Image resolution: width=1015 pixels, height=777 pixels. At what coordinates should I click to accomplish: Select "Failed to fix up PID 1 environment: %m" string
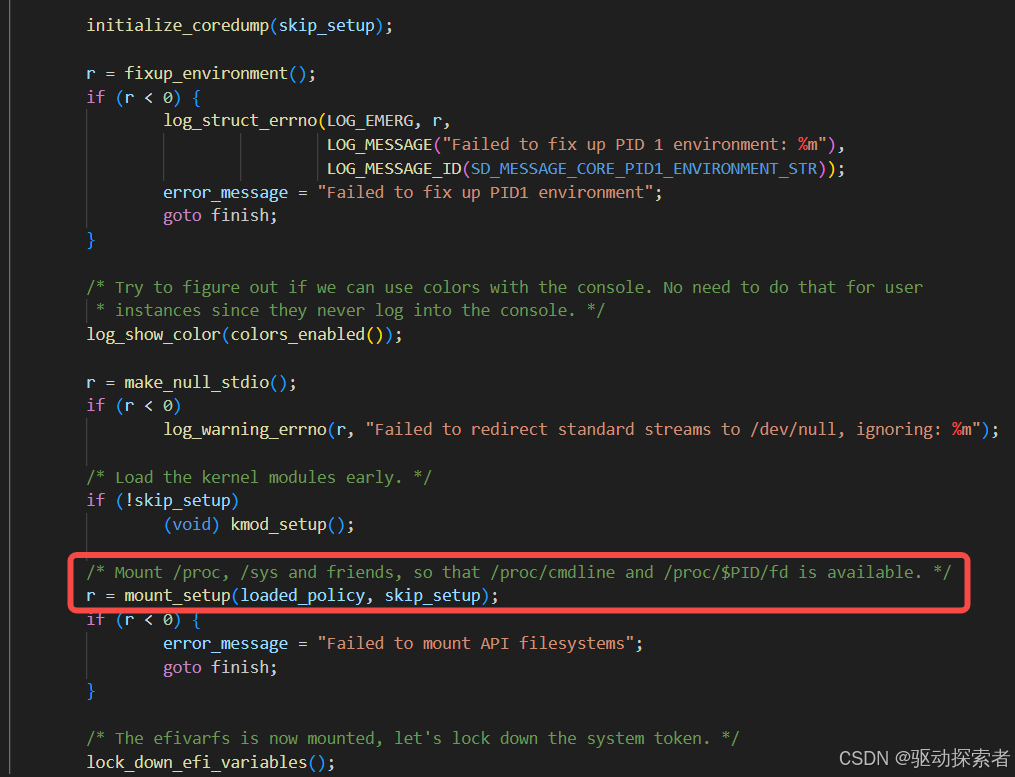tap(634, 144)
